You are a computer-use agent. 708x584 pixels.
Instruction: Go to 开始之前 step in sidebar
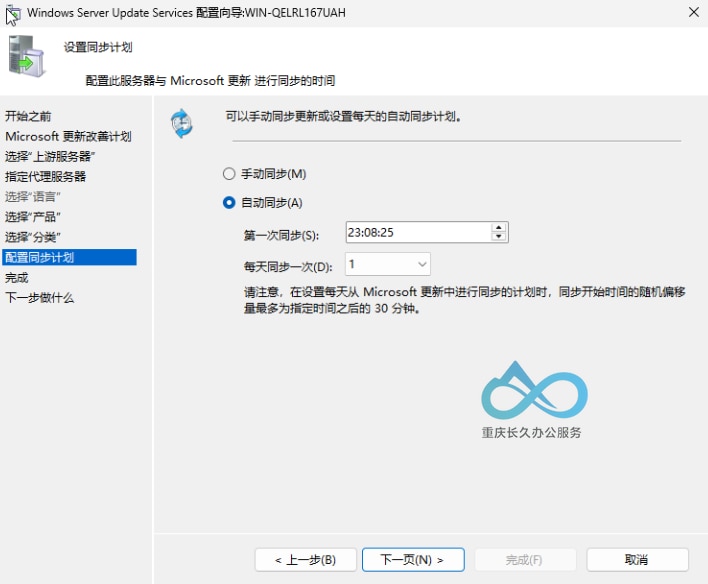coord(28,116)
